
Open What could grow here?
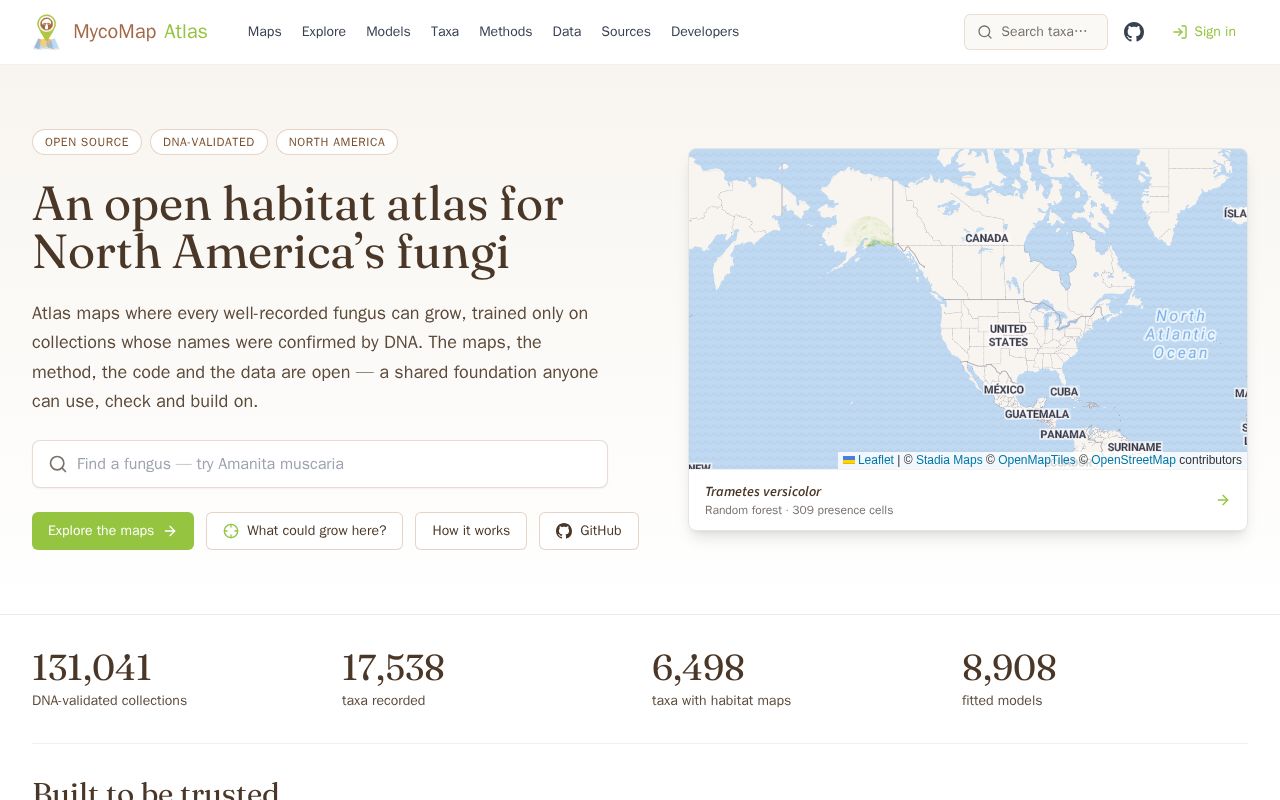coord(304,531)
